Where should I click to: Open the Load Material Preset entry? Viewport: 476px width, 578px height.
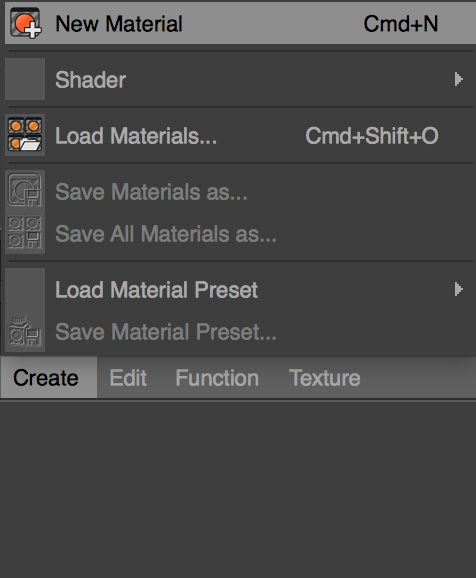pyautogui.click(x=240, y=289)
